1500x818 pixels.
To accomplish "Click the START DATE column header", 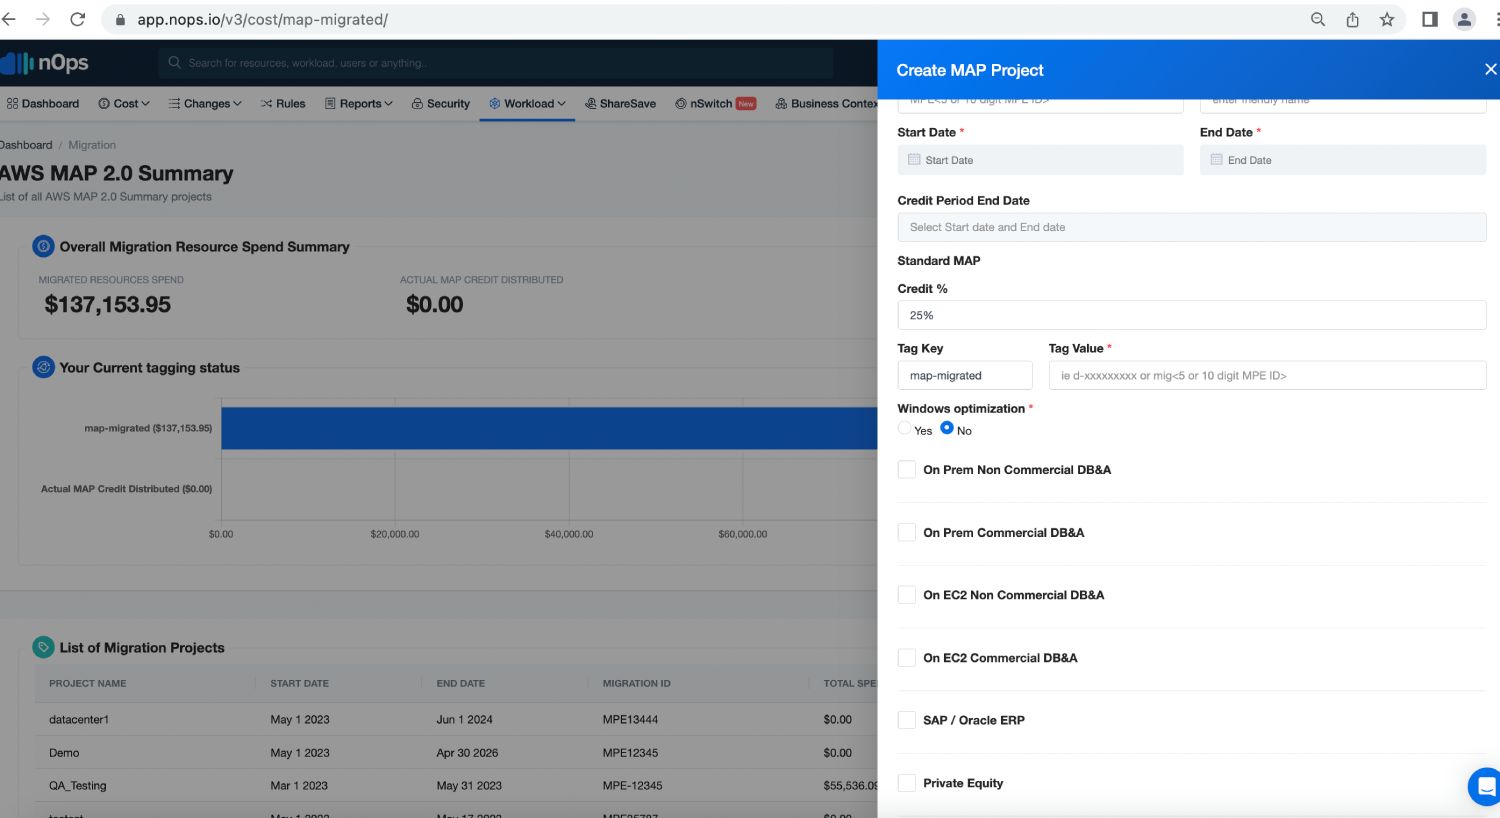I will 299,684.
